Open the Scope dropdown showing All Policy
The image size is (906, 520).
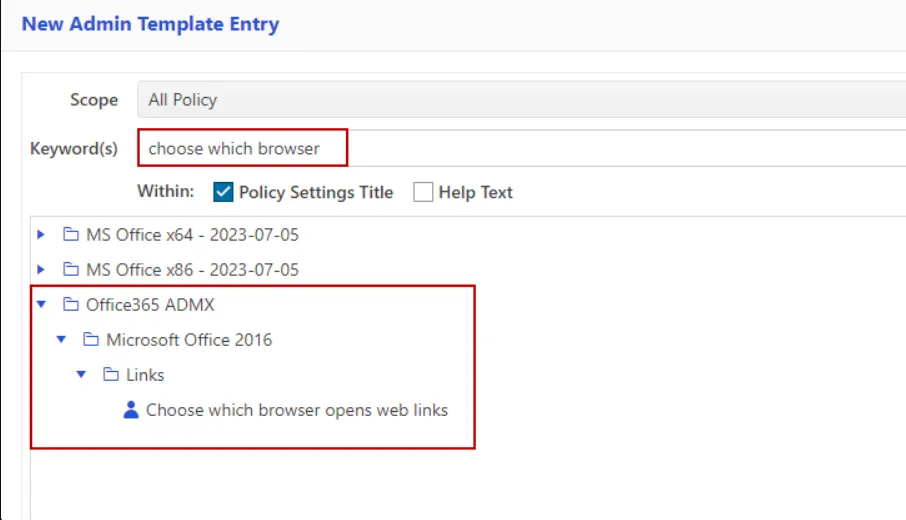520,100
